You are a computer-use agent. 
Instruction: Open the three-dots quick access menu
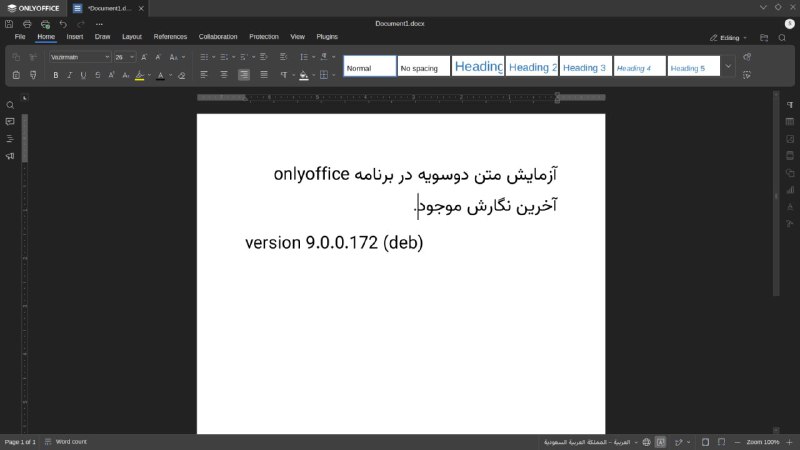pyautogui.click(x=99, y=24)
